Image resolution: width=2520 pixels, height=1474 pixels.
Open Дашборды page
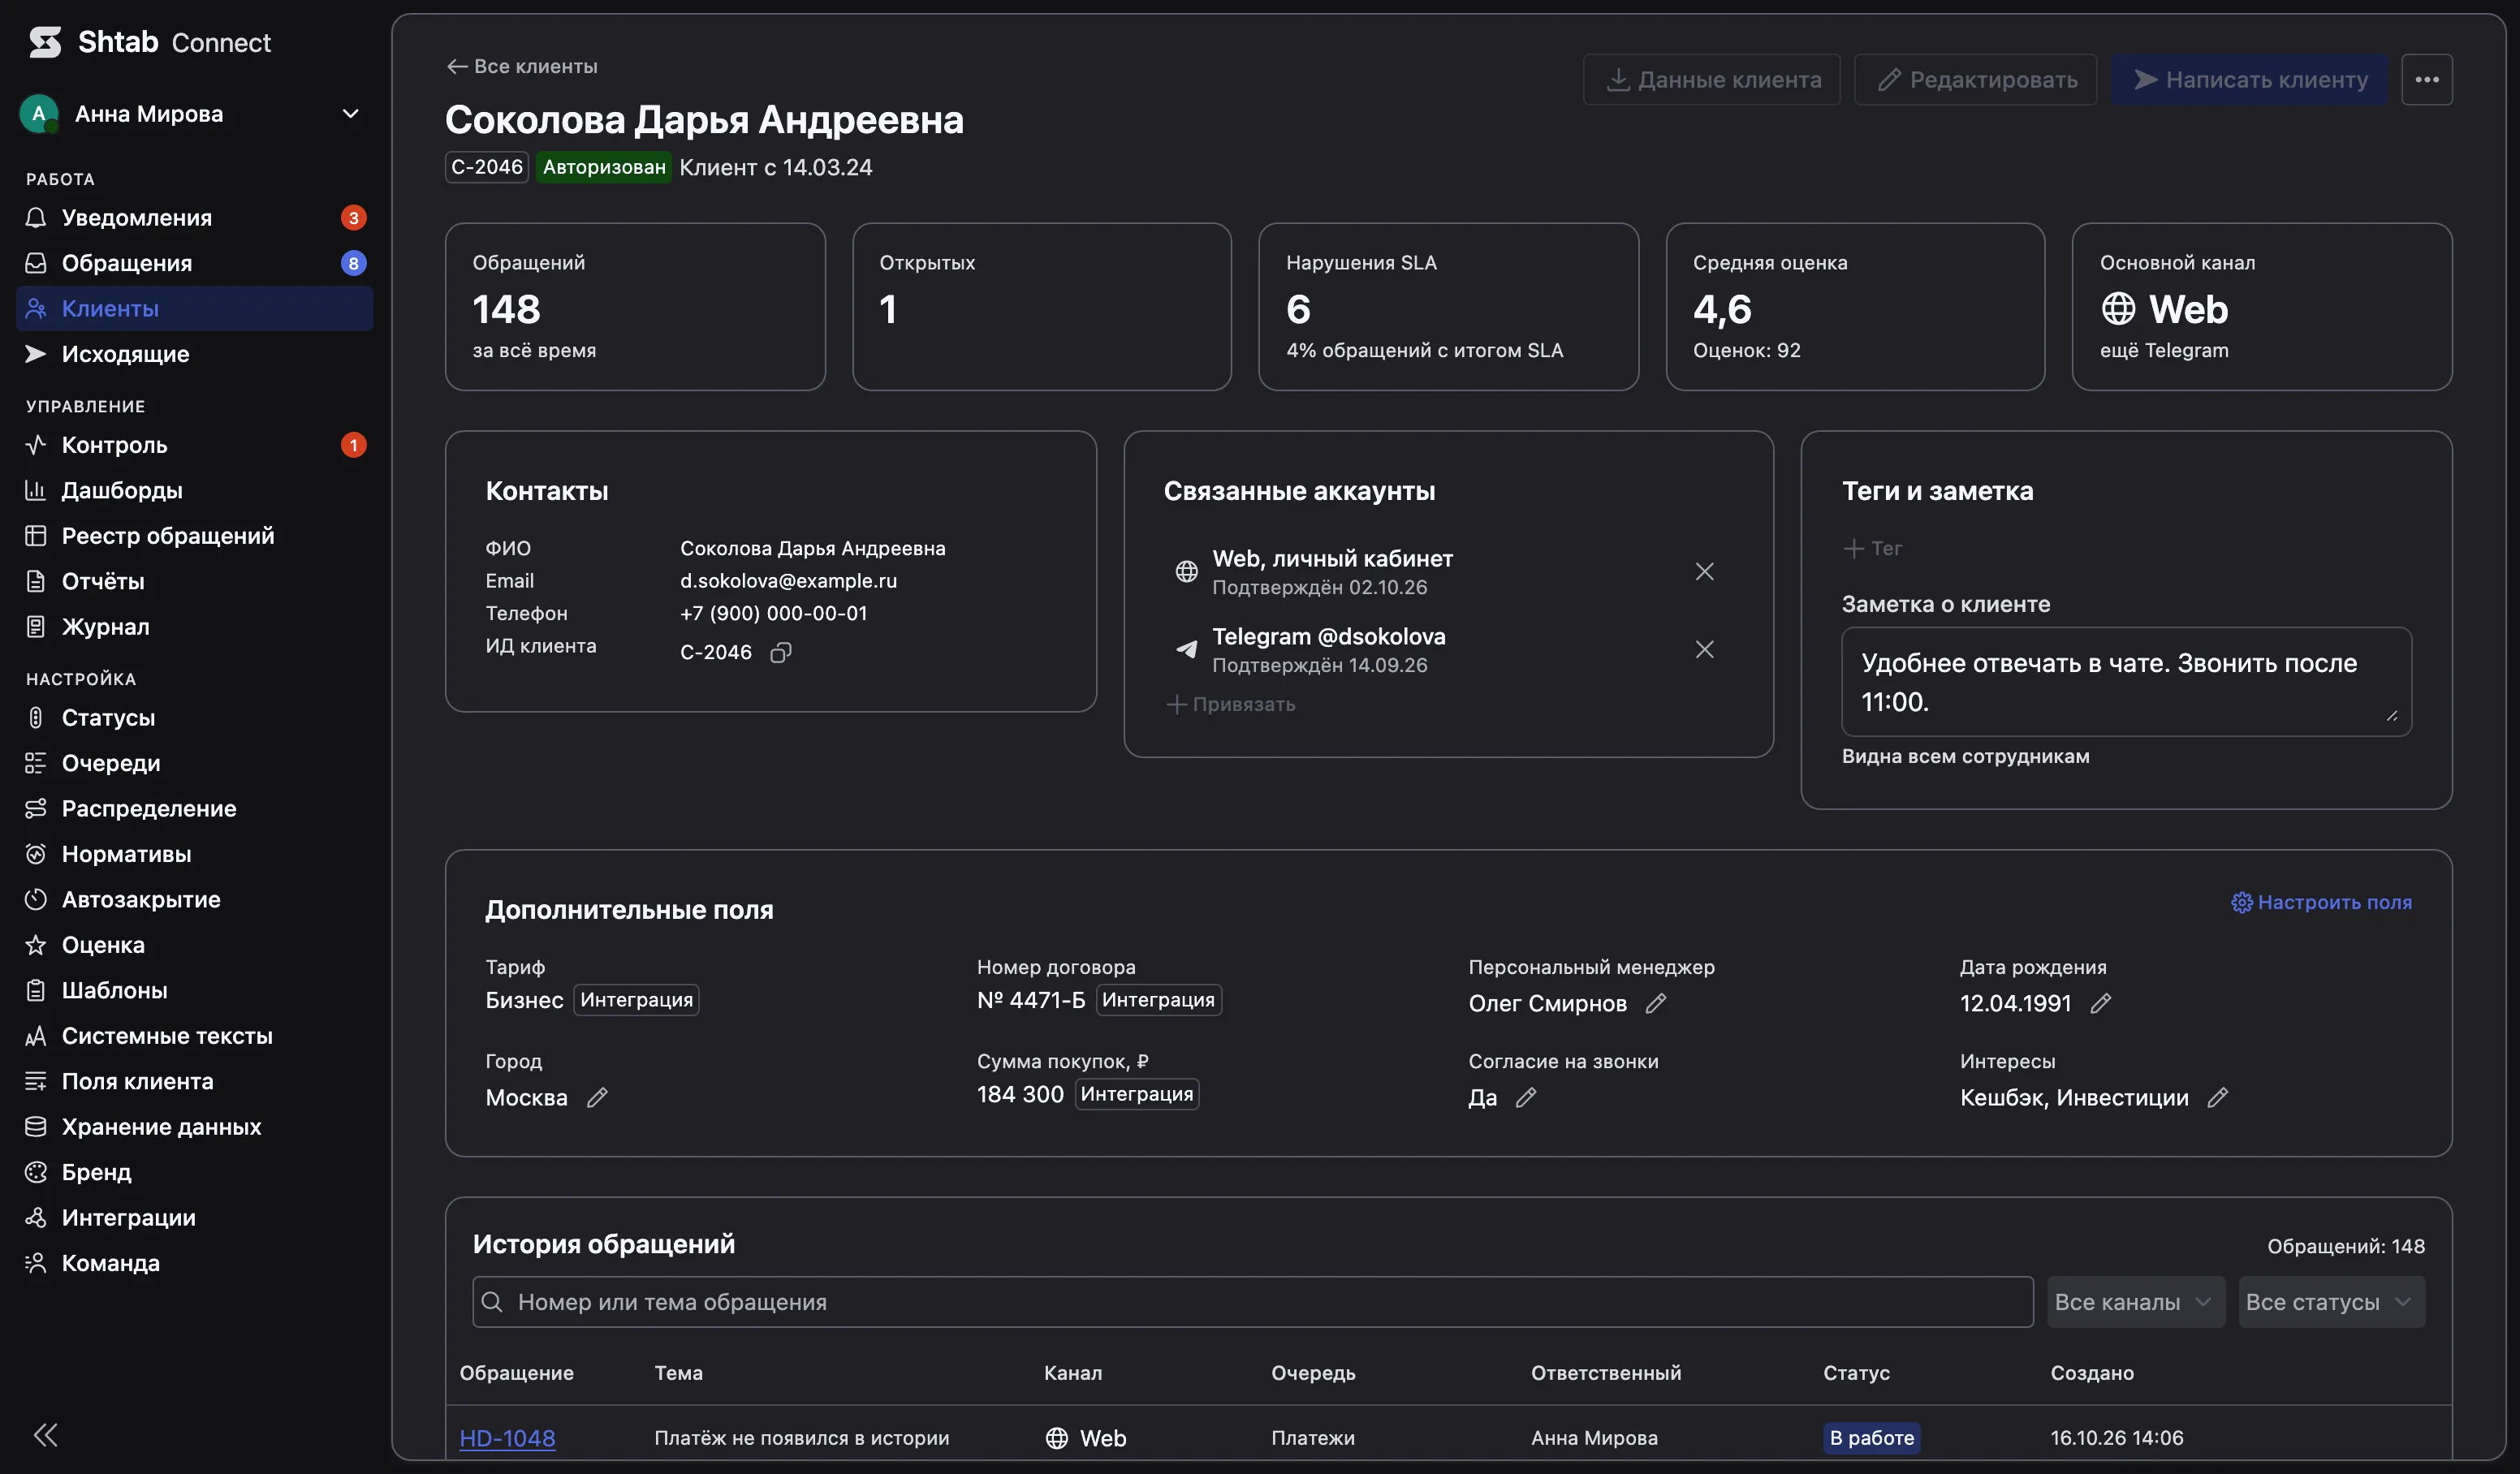[x=195, y=490]
